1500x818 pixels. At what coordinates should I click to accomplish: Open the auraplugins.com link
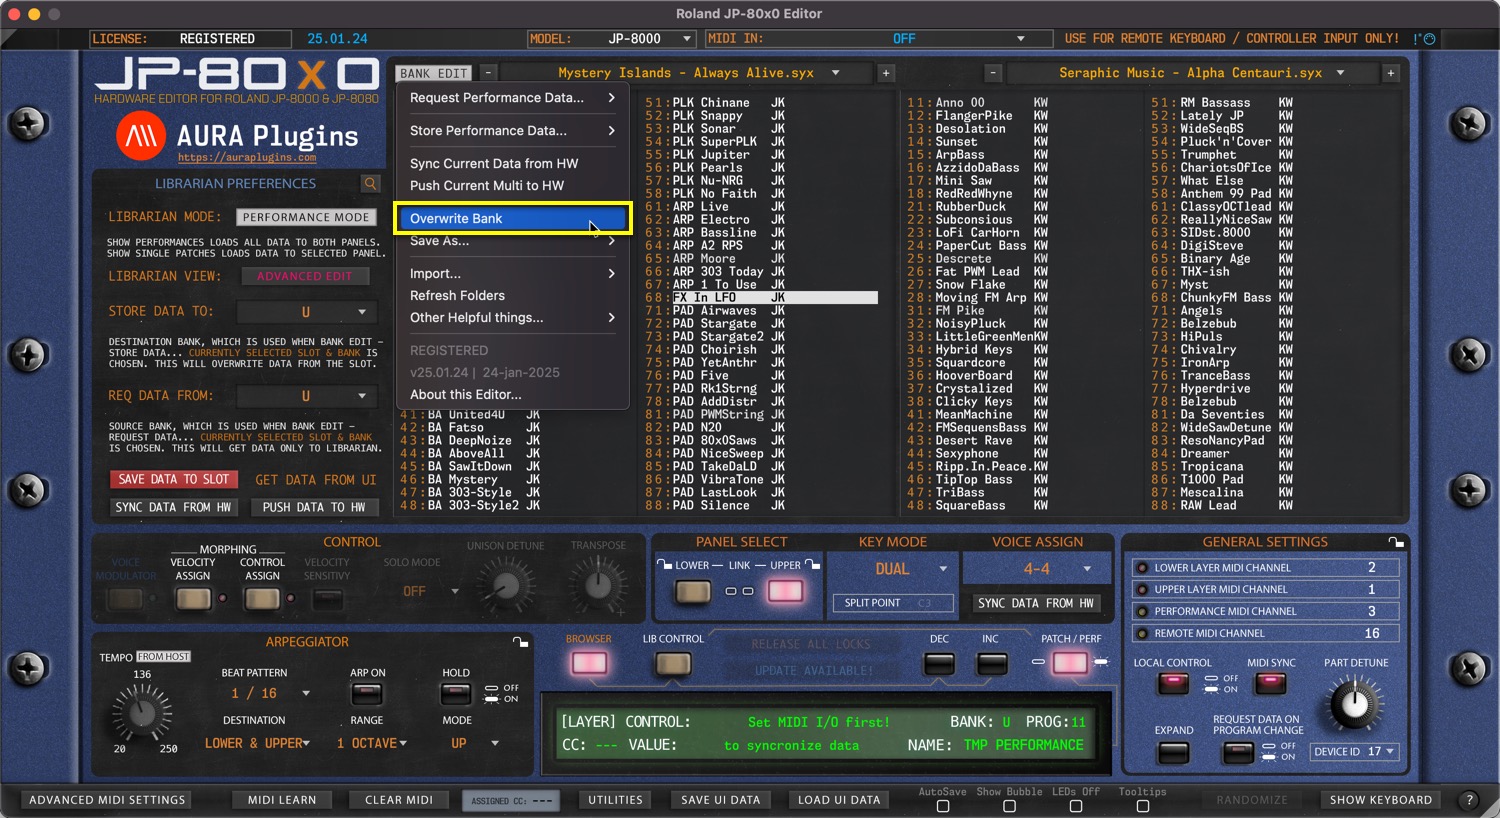(247, 158)
